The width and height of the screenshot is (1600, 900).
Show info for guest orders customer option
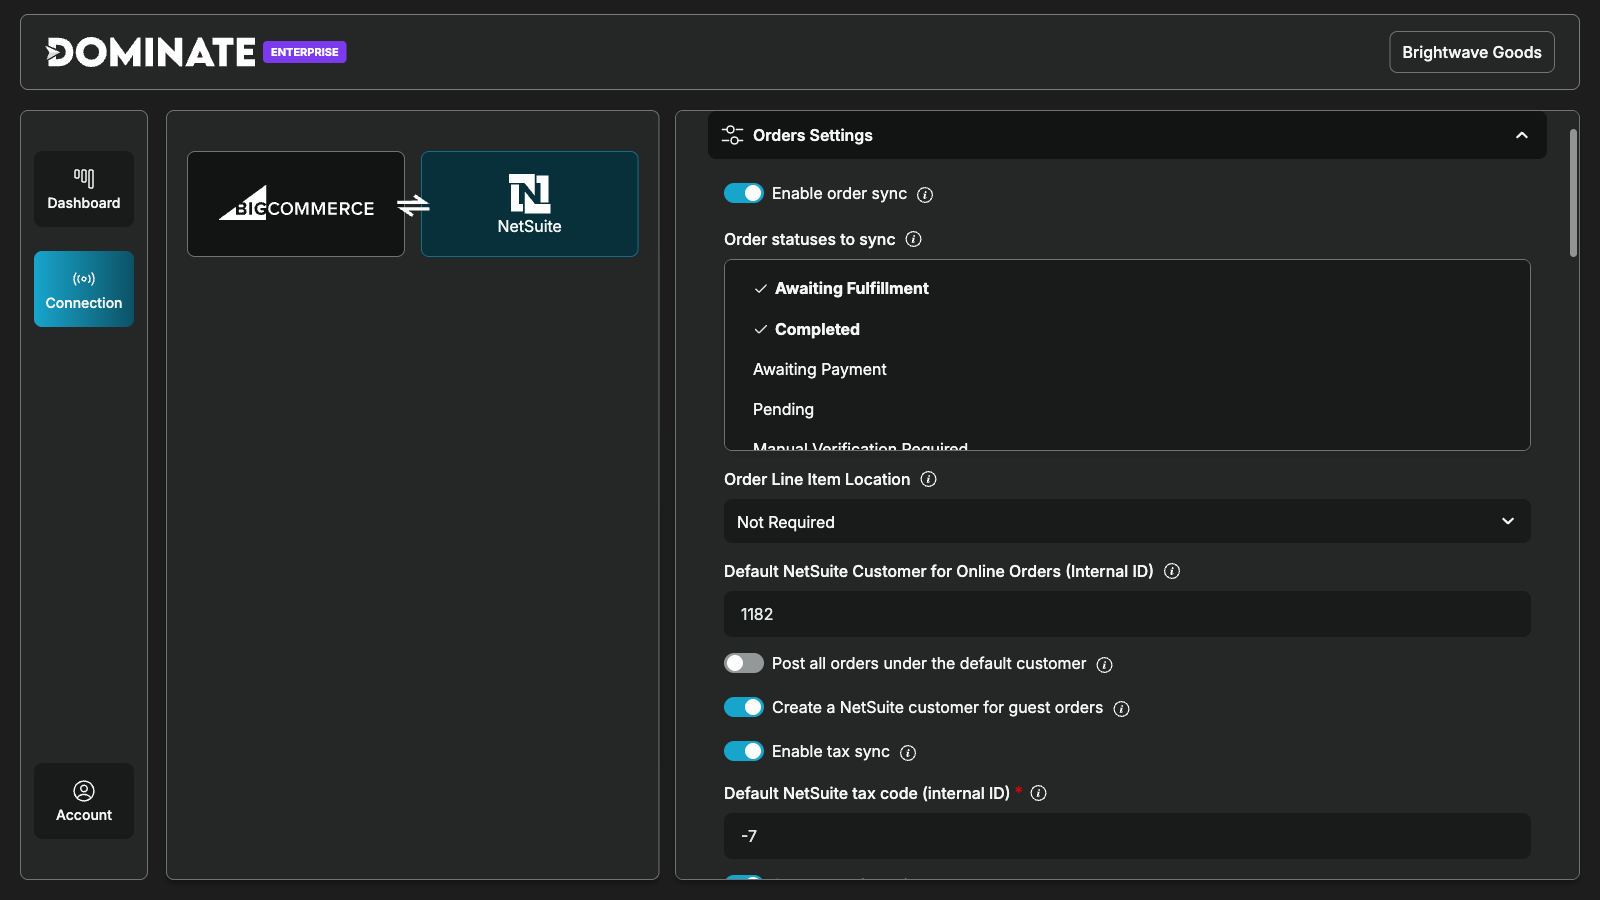(x=1121, y=709)
